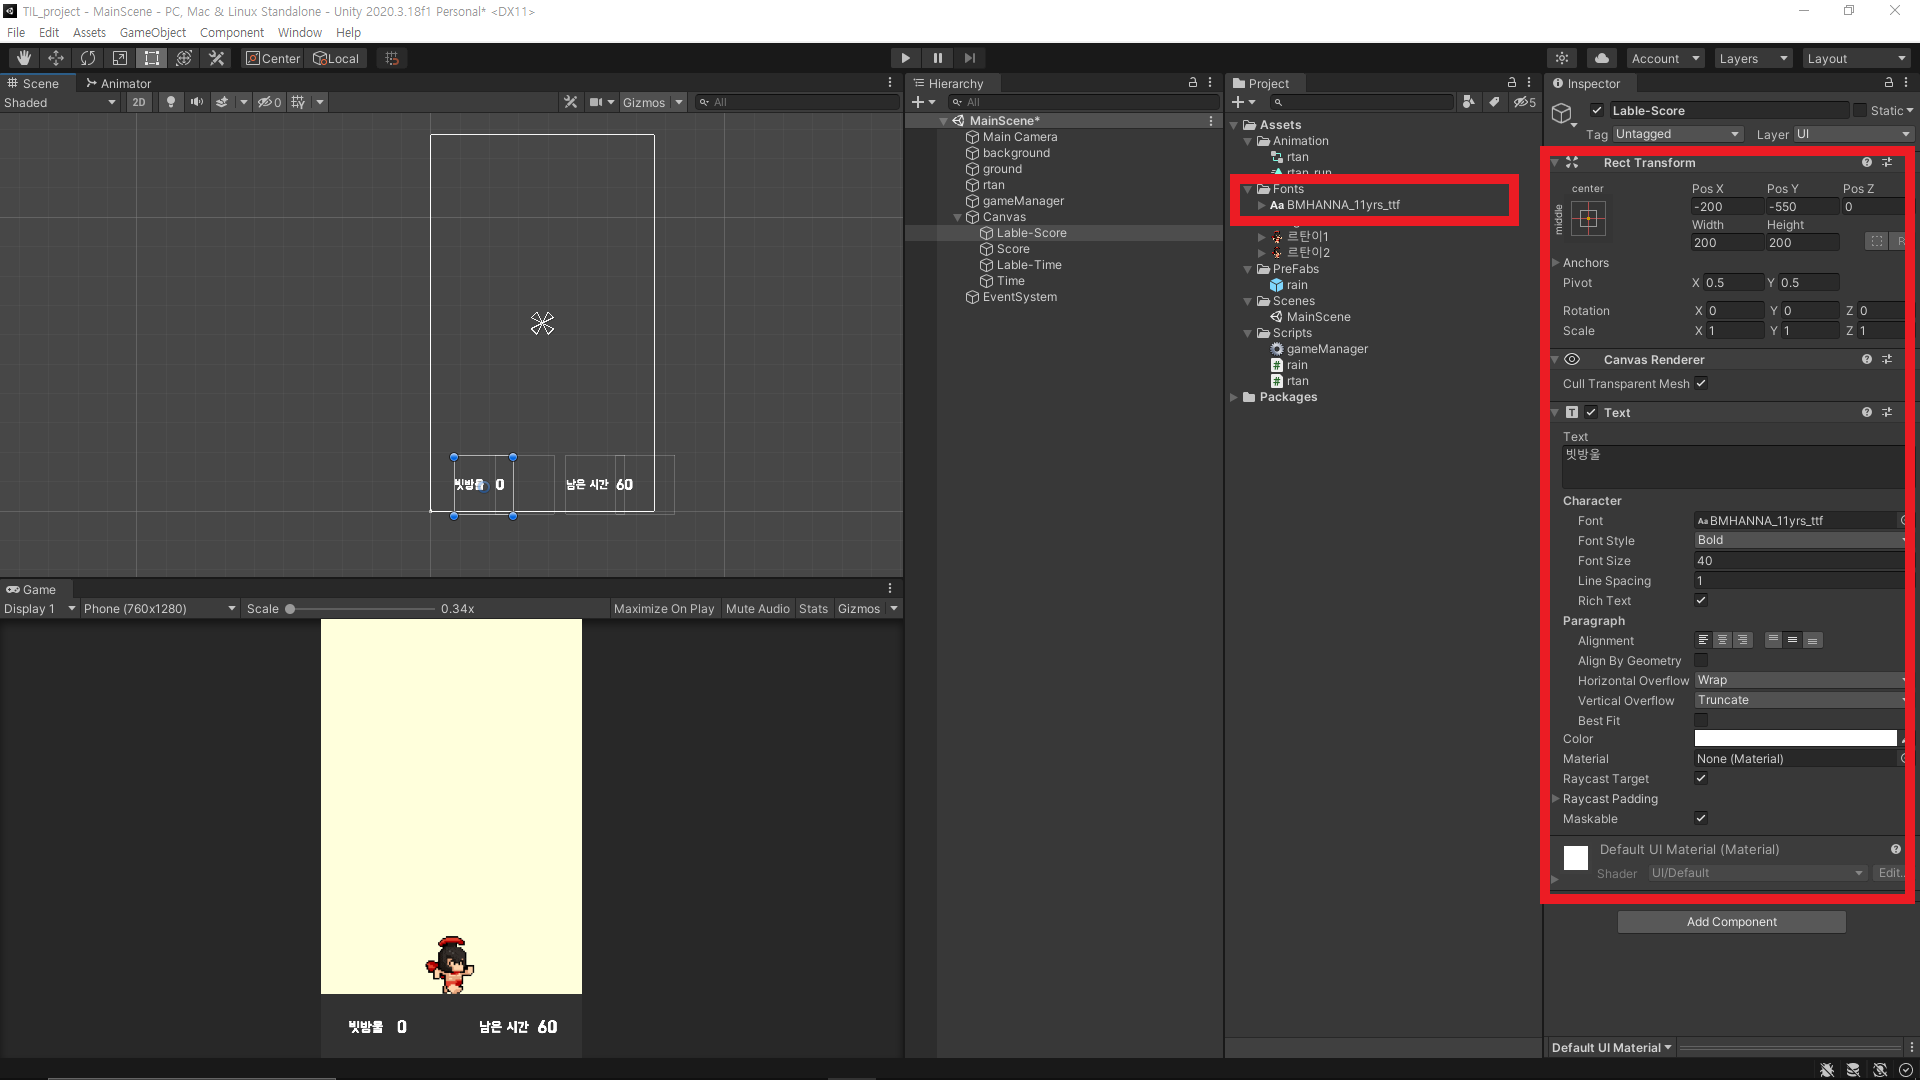Select the Rect Transform tool icon
Screen dimensions: 1920x1080
click(x=149, y=57)
